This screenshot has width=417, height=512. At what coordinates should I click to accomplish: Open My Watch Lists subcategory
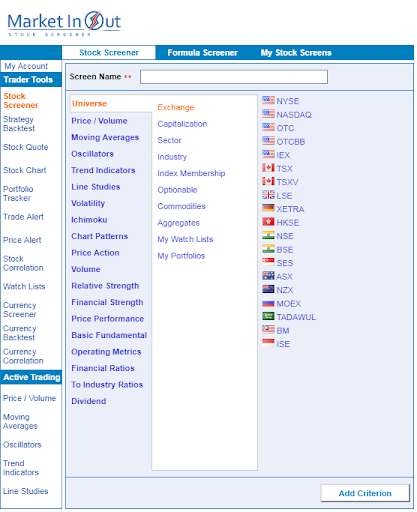pyautogui.click(x=185, y=239)
